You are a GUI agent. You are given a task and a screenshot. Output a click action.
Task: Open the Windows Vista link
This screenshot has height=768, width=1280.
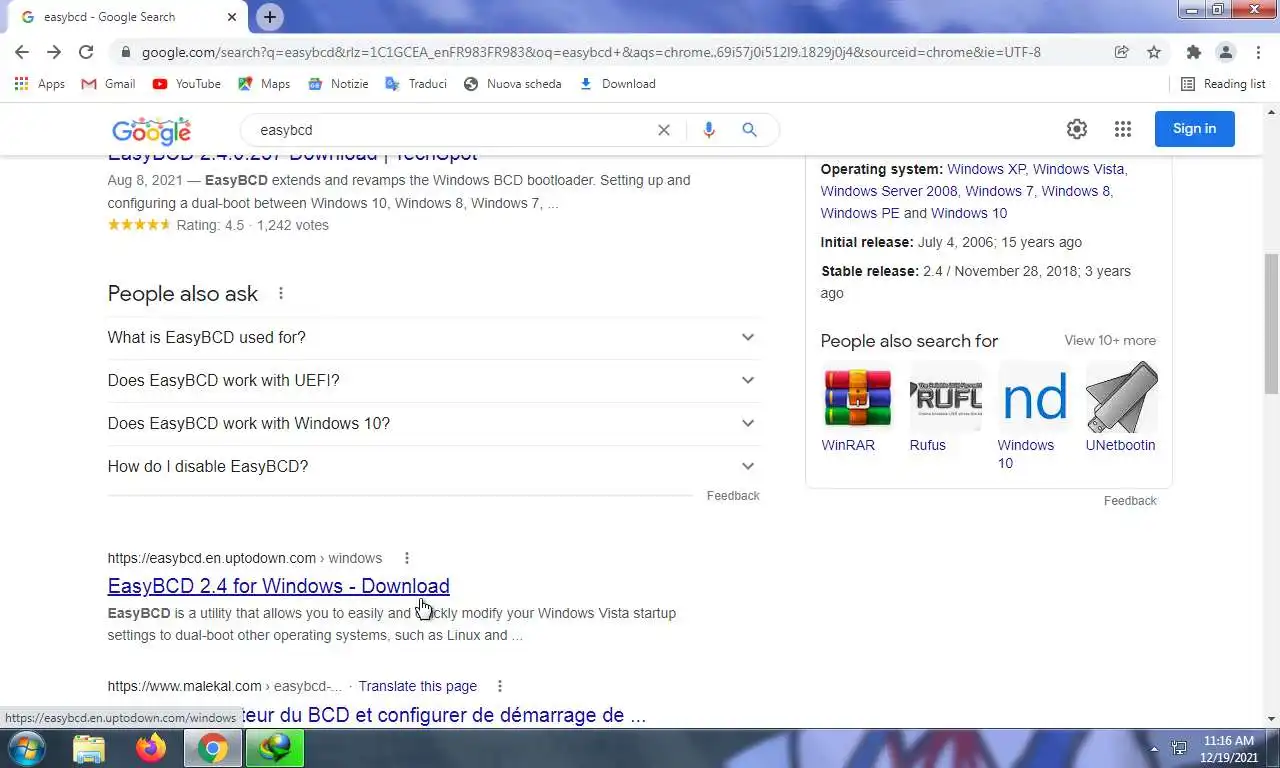(1079, 169)
